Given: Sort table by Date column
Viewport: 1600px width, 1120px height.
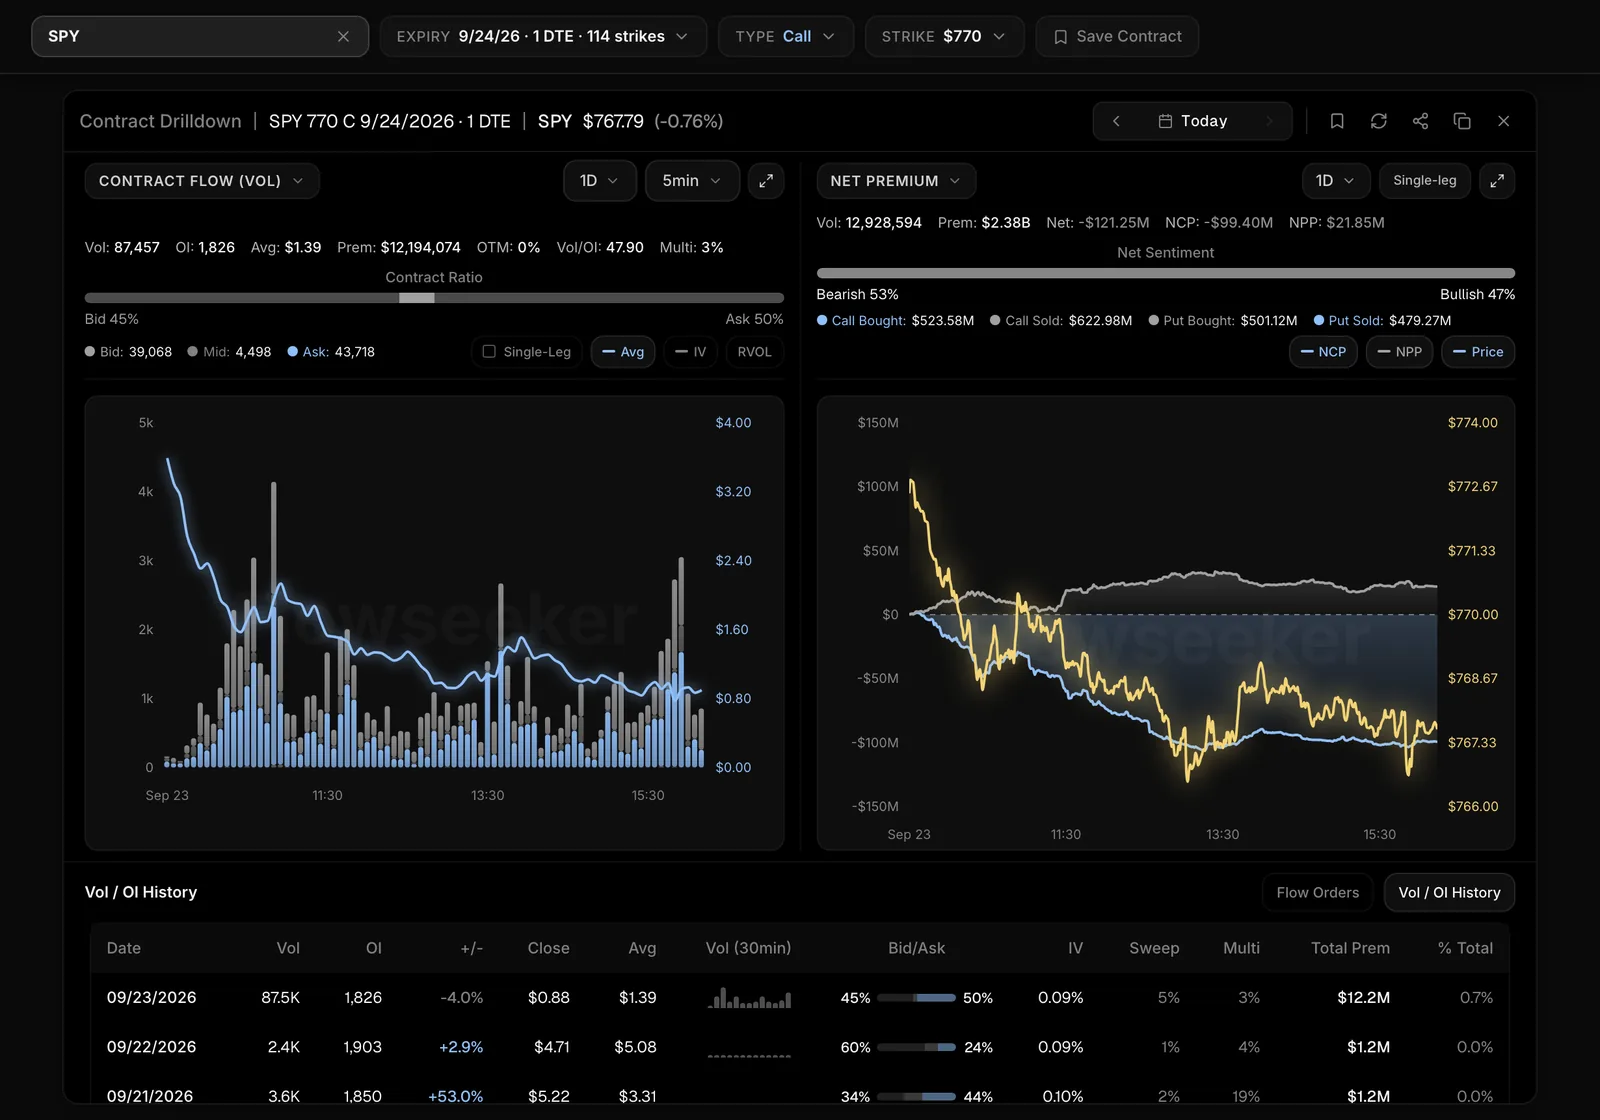Looking at the screenshot, I should [x=124, y=948].
